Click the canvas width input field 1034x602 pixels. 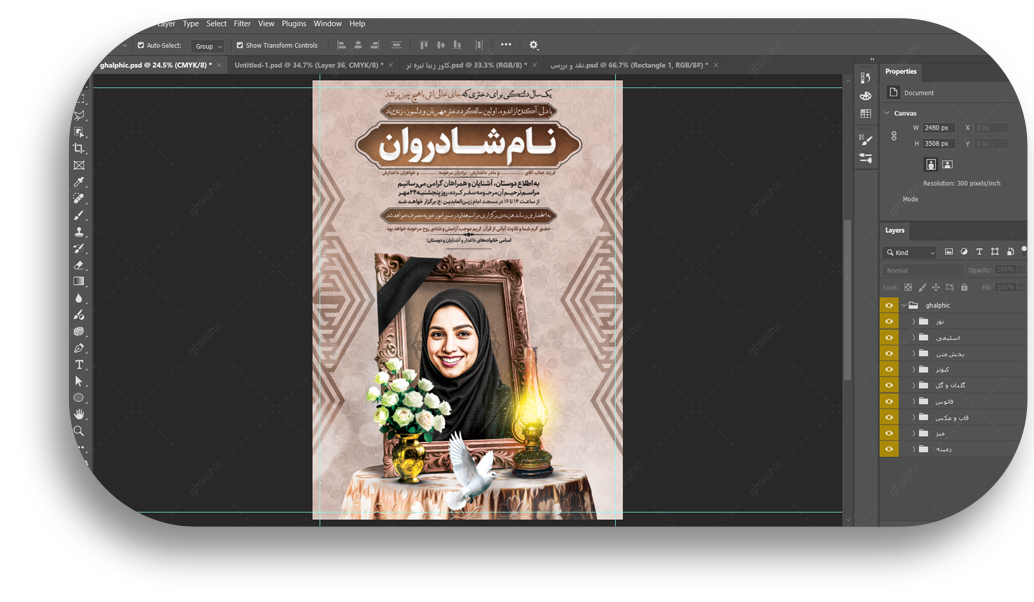pyautogui.click(x=939, y=128)
